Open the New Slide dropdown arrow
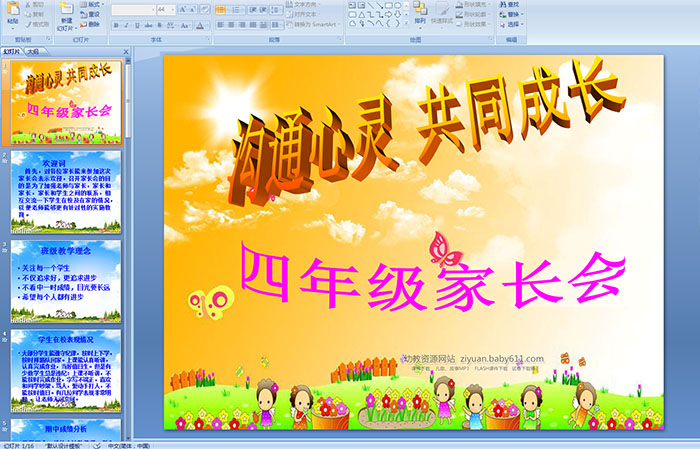Image resolution: width=700 pixels, height=449 pixels. click(x=76, y=29)
